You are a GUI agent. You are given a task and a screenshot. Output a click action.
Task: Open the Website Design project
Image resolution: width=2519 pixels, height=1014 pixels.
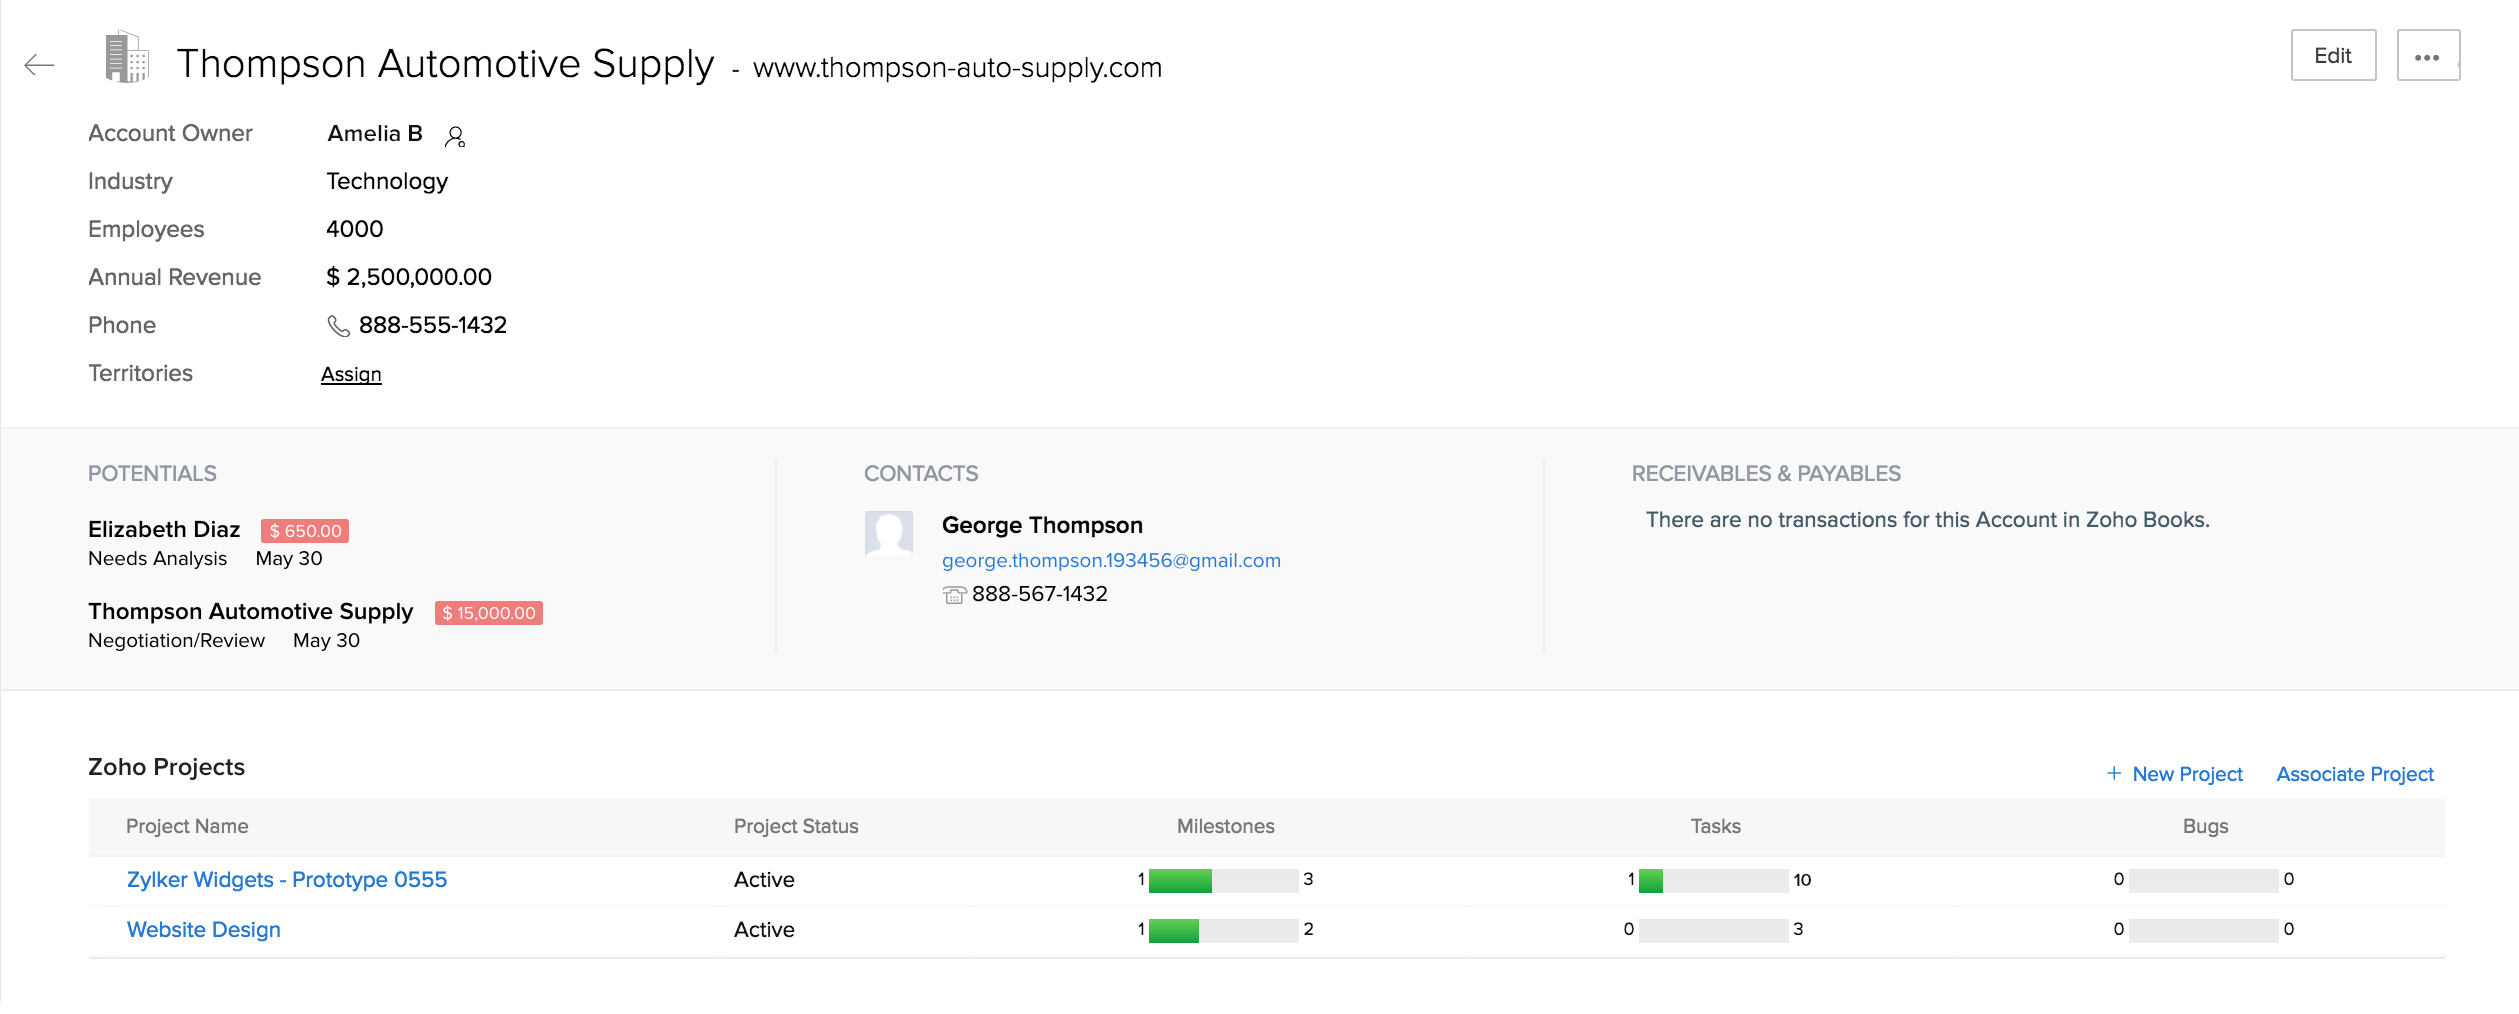(203, 930)
